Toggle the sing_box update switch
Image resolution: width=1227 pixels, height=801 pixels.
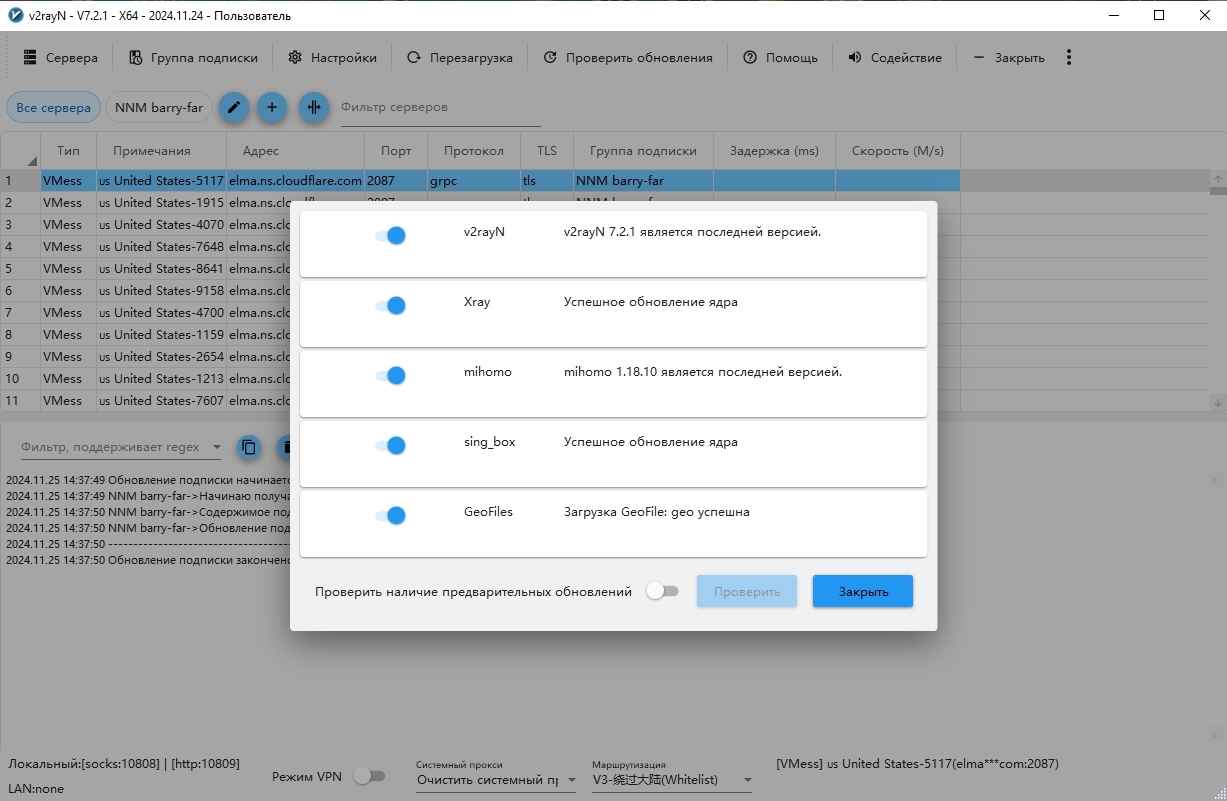(390, 445)
